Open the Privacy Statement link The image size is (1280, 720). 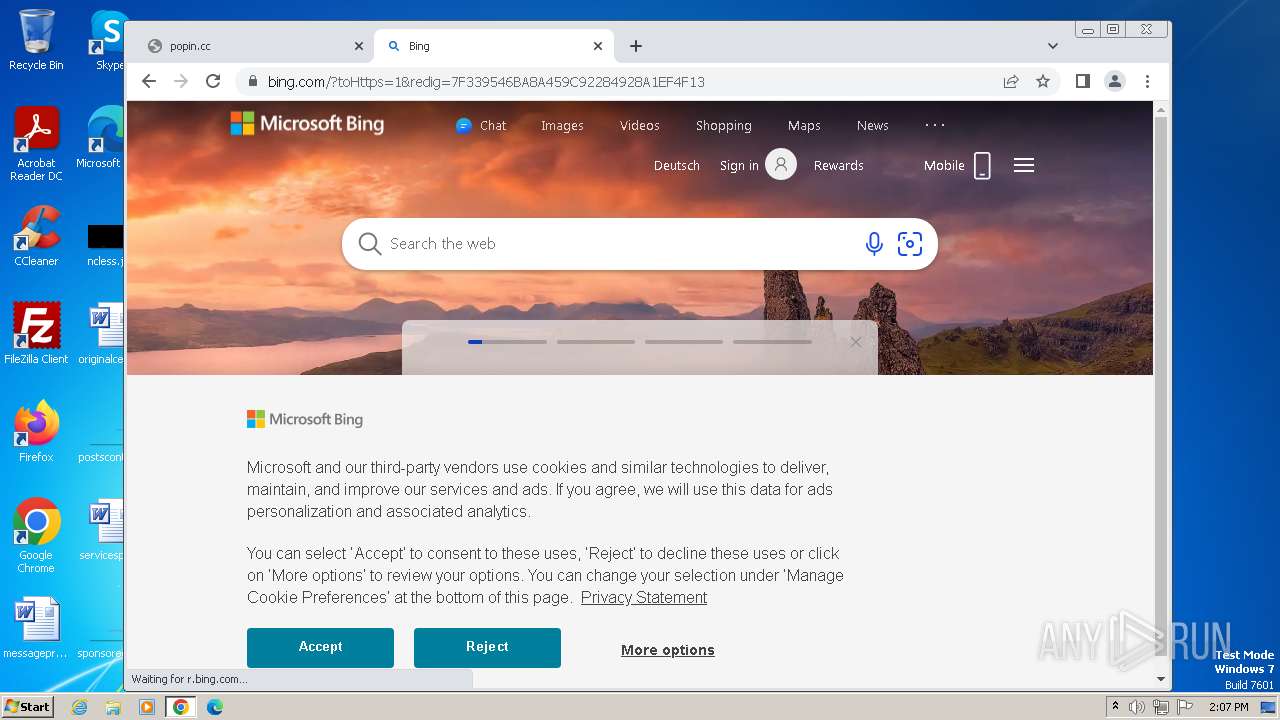coord(644,598)
